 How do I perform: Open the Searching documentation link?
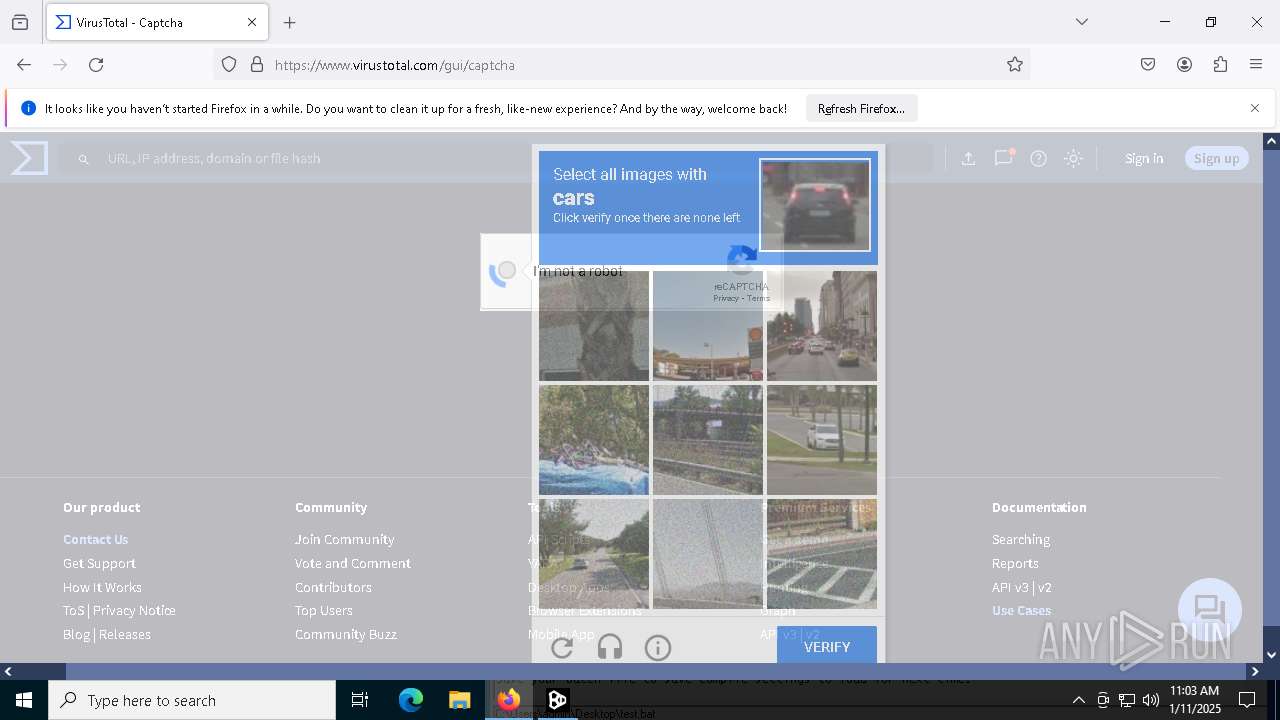[x=1021, y=539]
